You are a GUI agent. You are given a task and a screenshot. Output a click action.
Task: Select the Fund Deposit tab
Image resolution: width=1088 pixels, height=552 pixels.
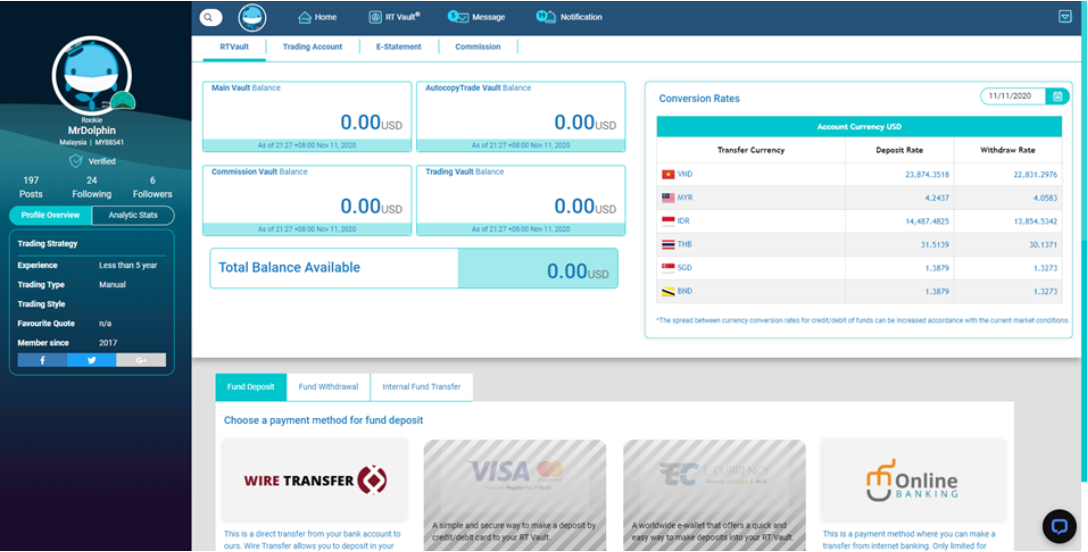[250, 387]
